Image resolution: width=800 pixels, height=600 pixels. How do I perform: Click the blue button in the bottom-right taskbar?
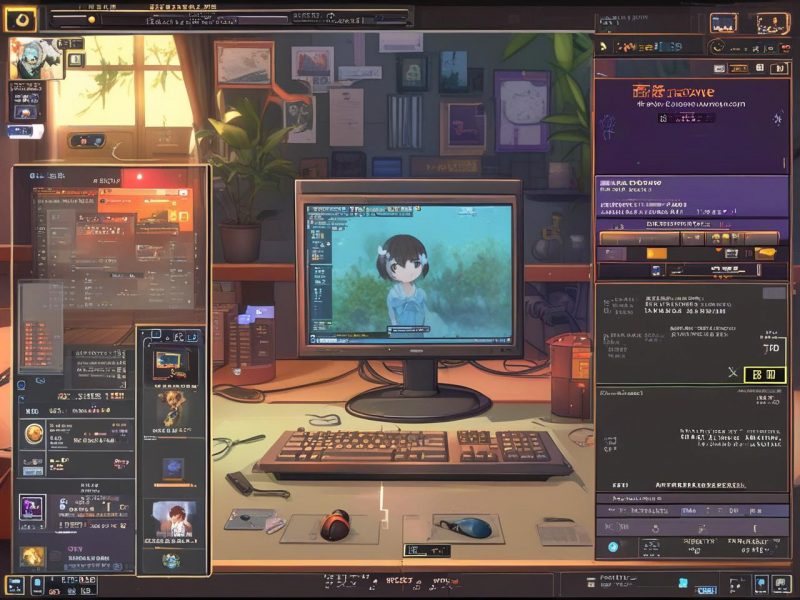pos(706,590)
